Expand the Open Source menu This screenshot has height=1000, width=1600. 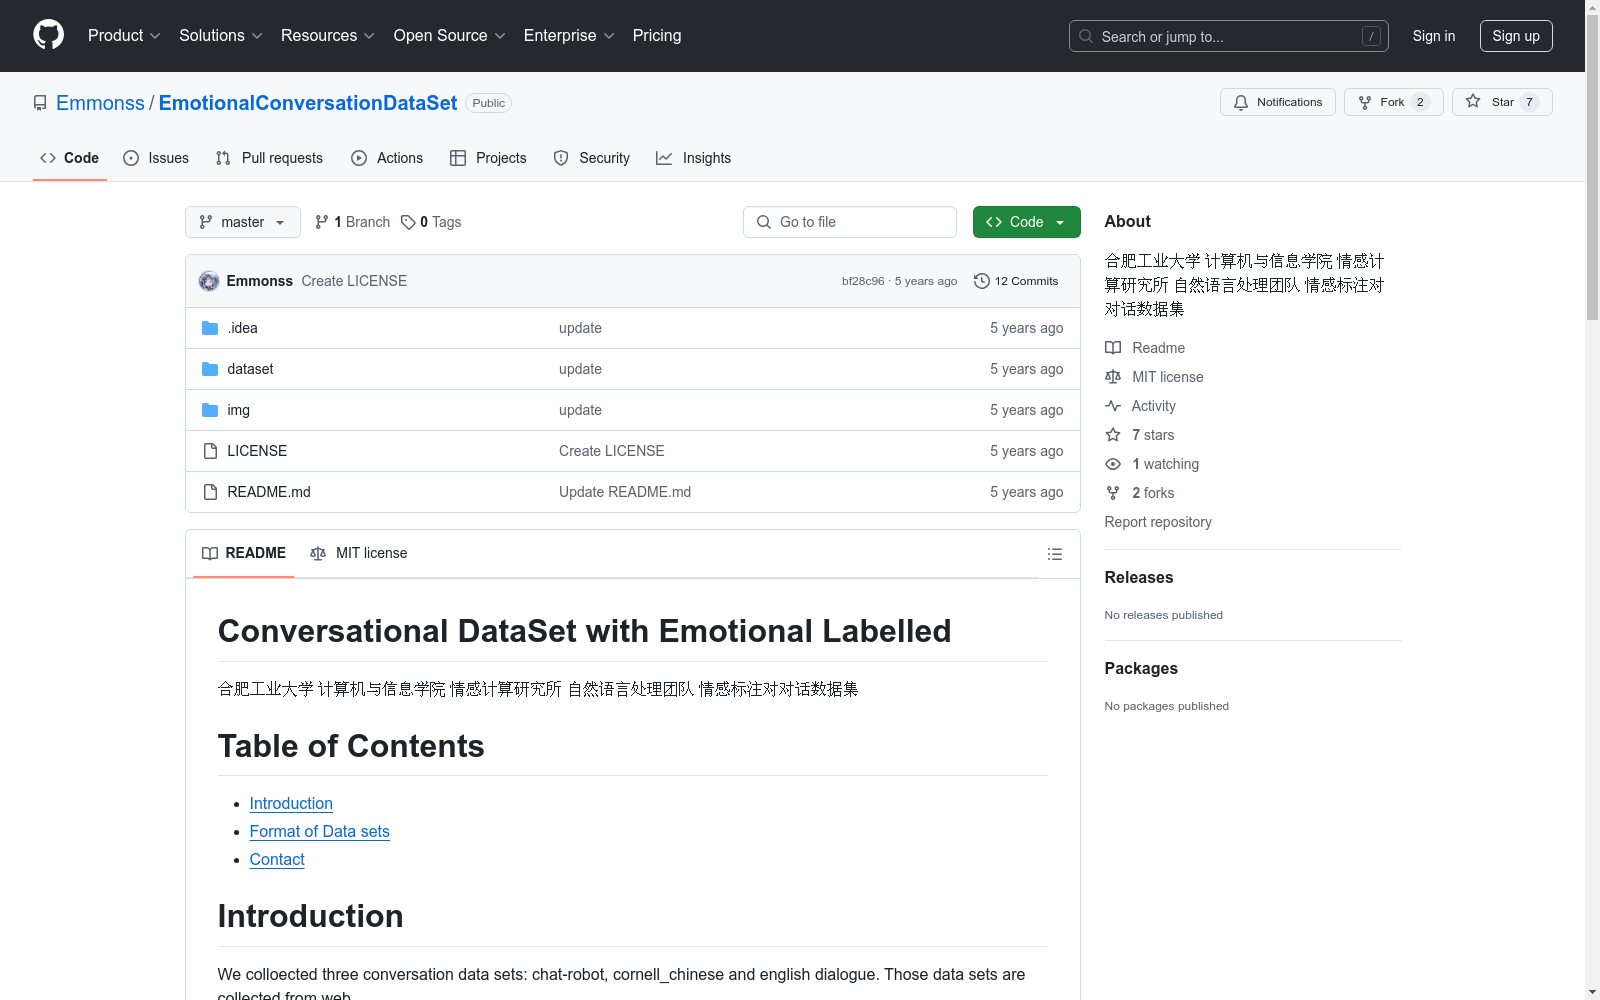click(x=450, y=36)
